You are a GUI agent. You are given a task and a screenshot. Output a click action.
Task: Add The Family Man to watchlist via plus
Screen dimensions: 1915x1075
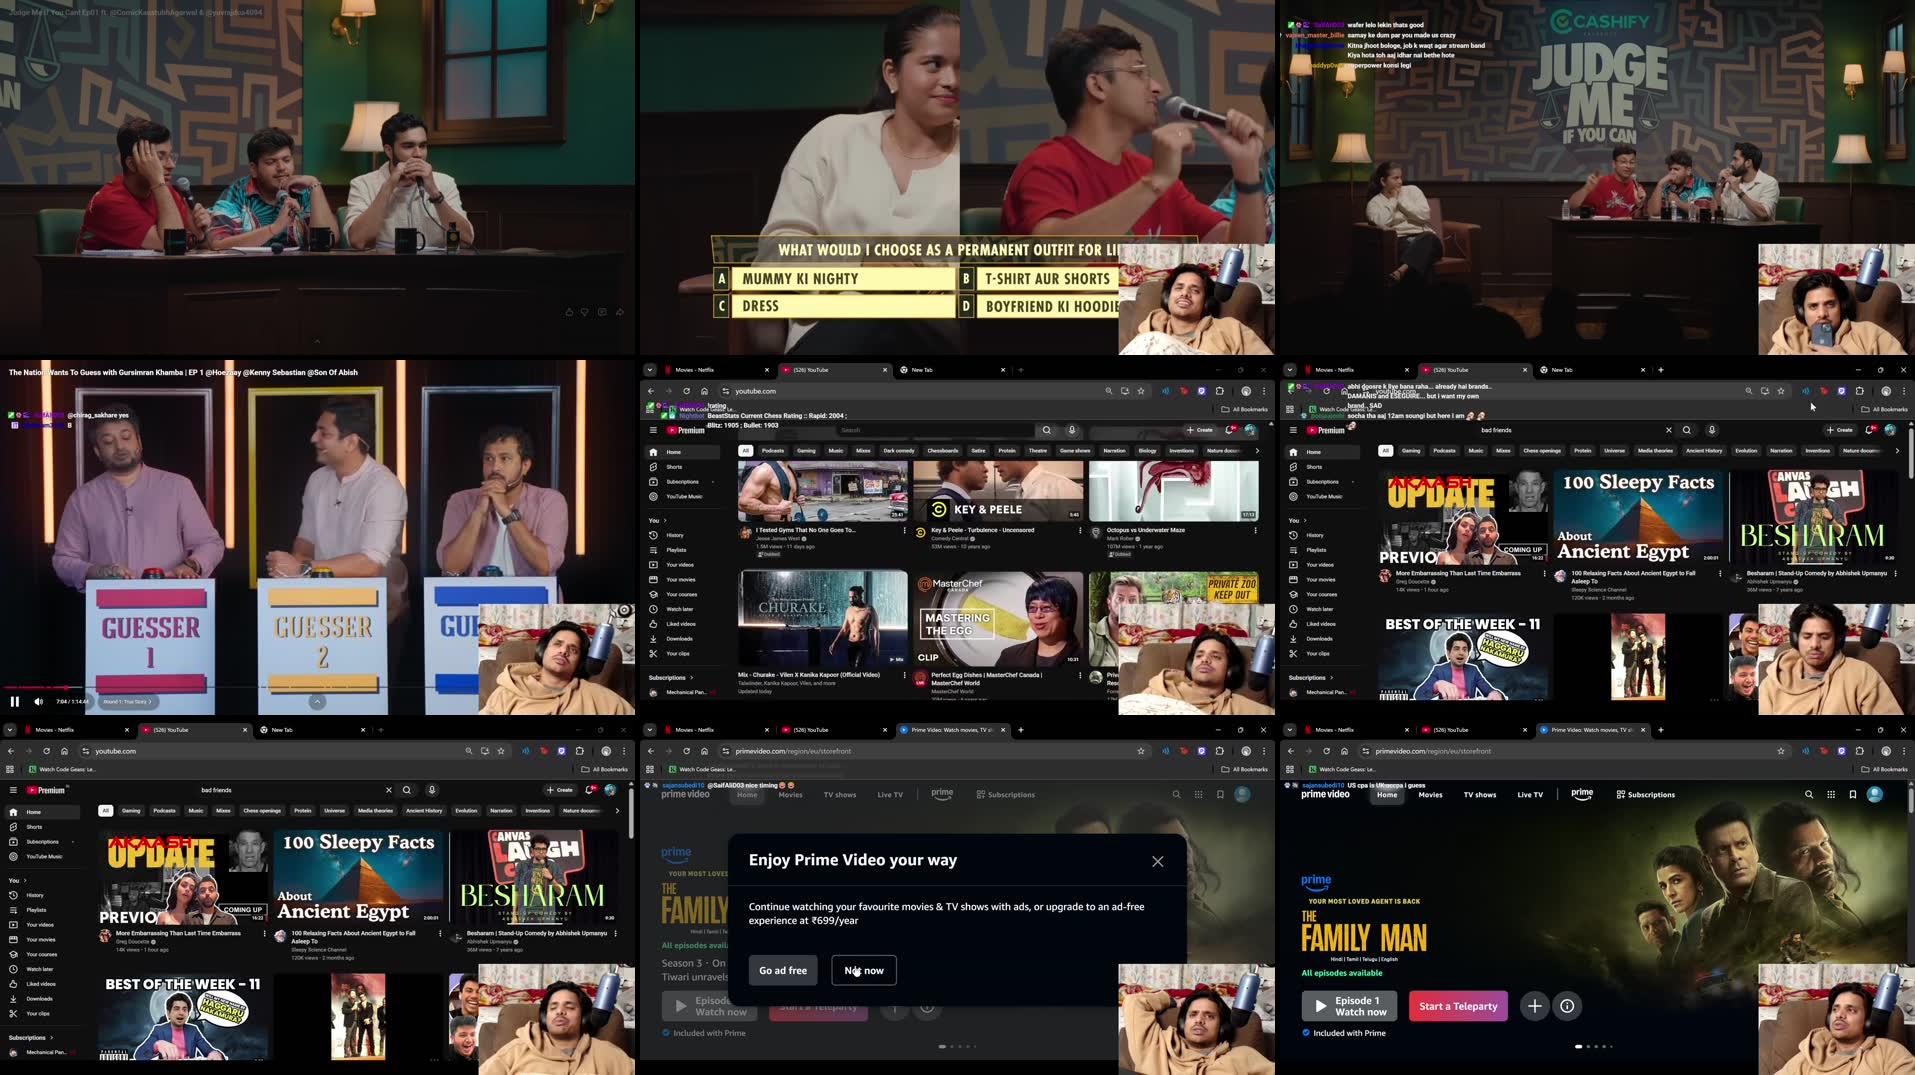pos(1534,1006)
